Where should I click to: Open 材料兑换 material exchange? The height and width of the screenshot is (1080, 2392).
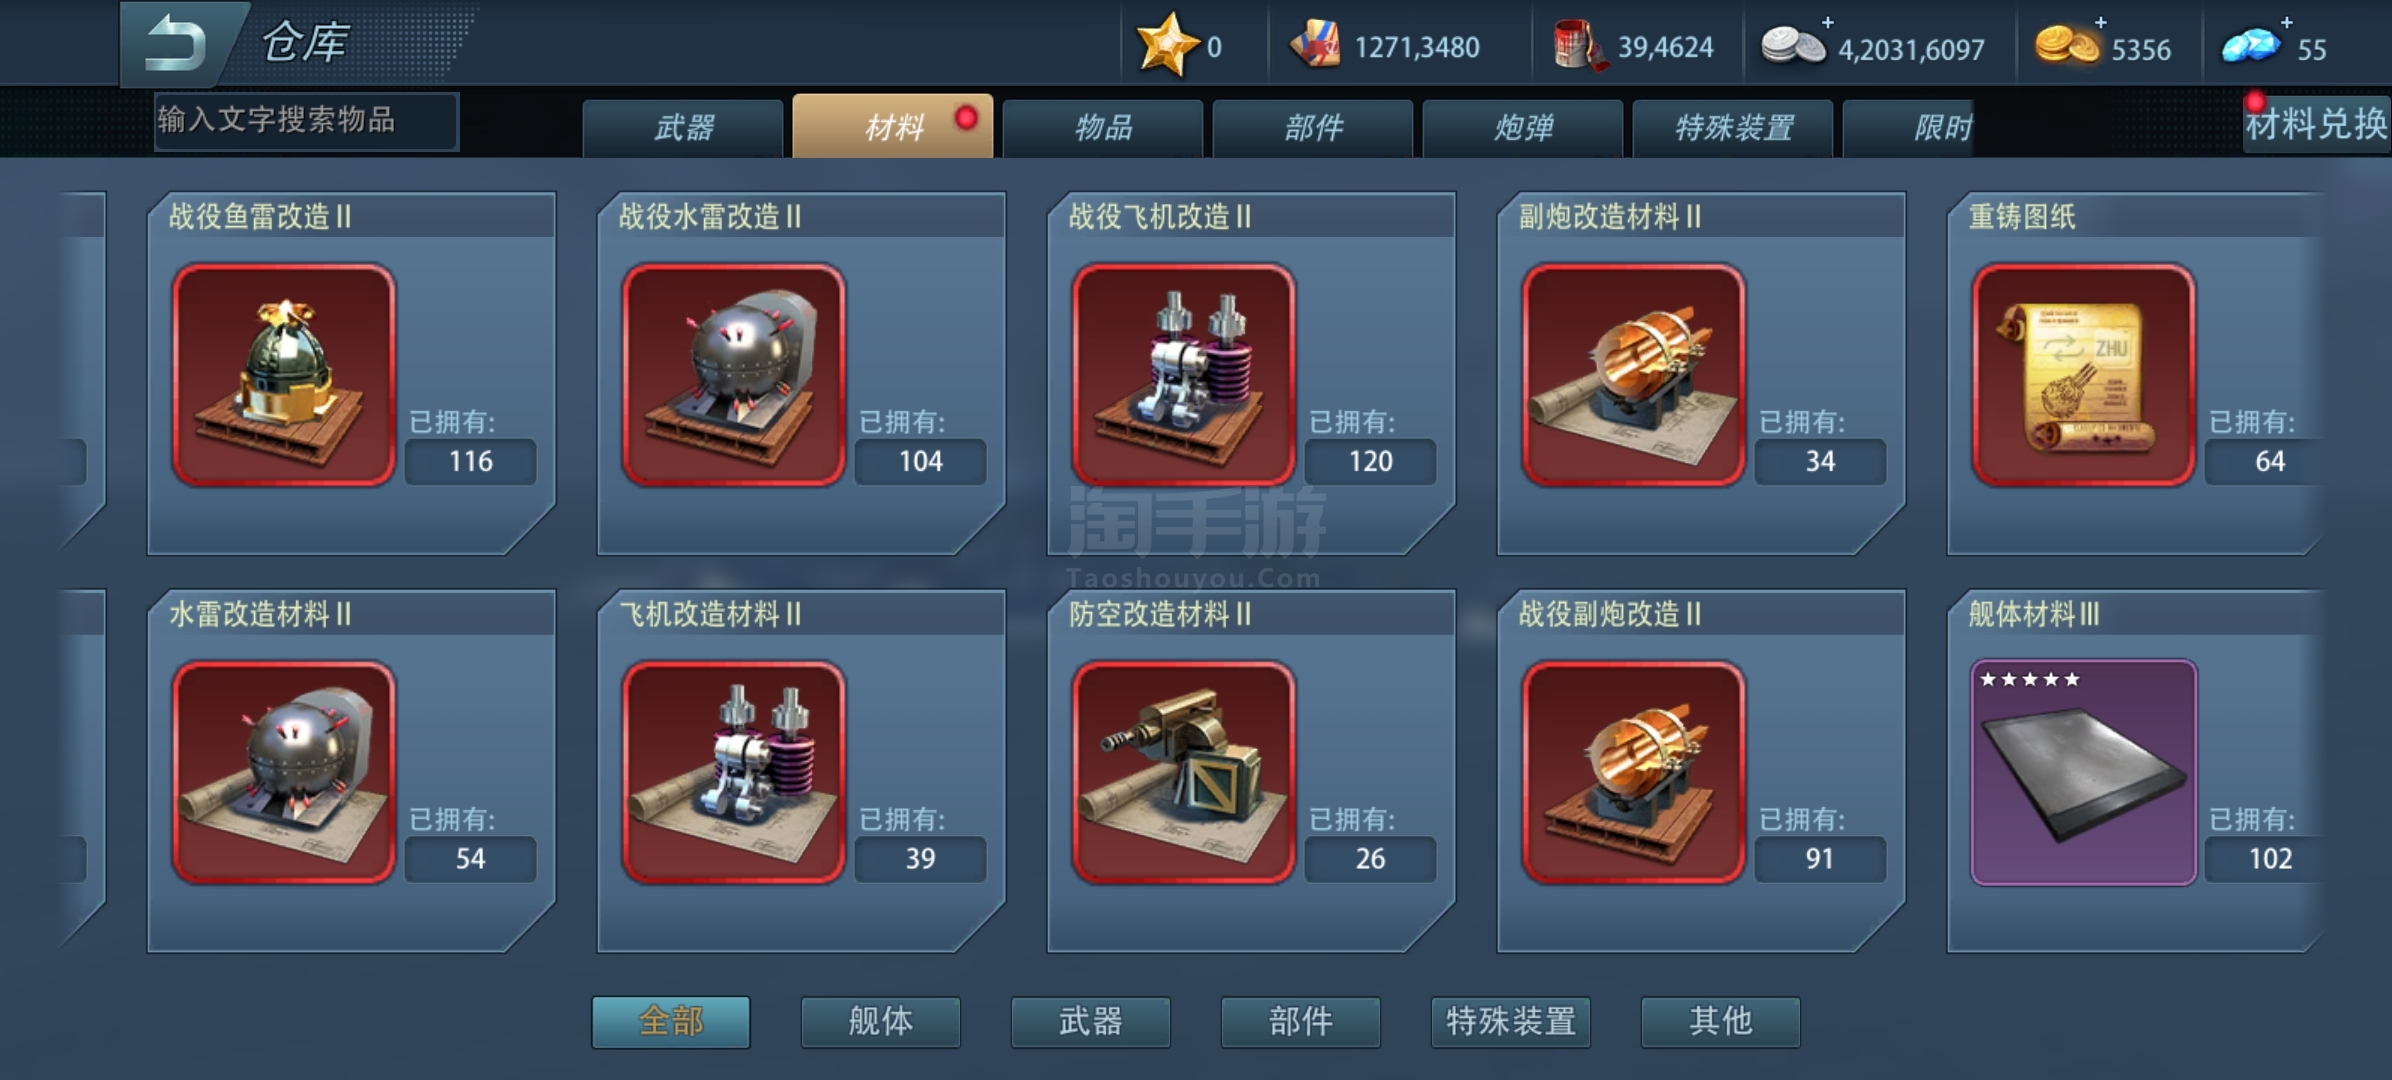coord(2316,124)
